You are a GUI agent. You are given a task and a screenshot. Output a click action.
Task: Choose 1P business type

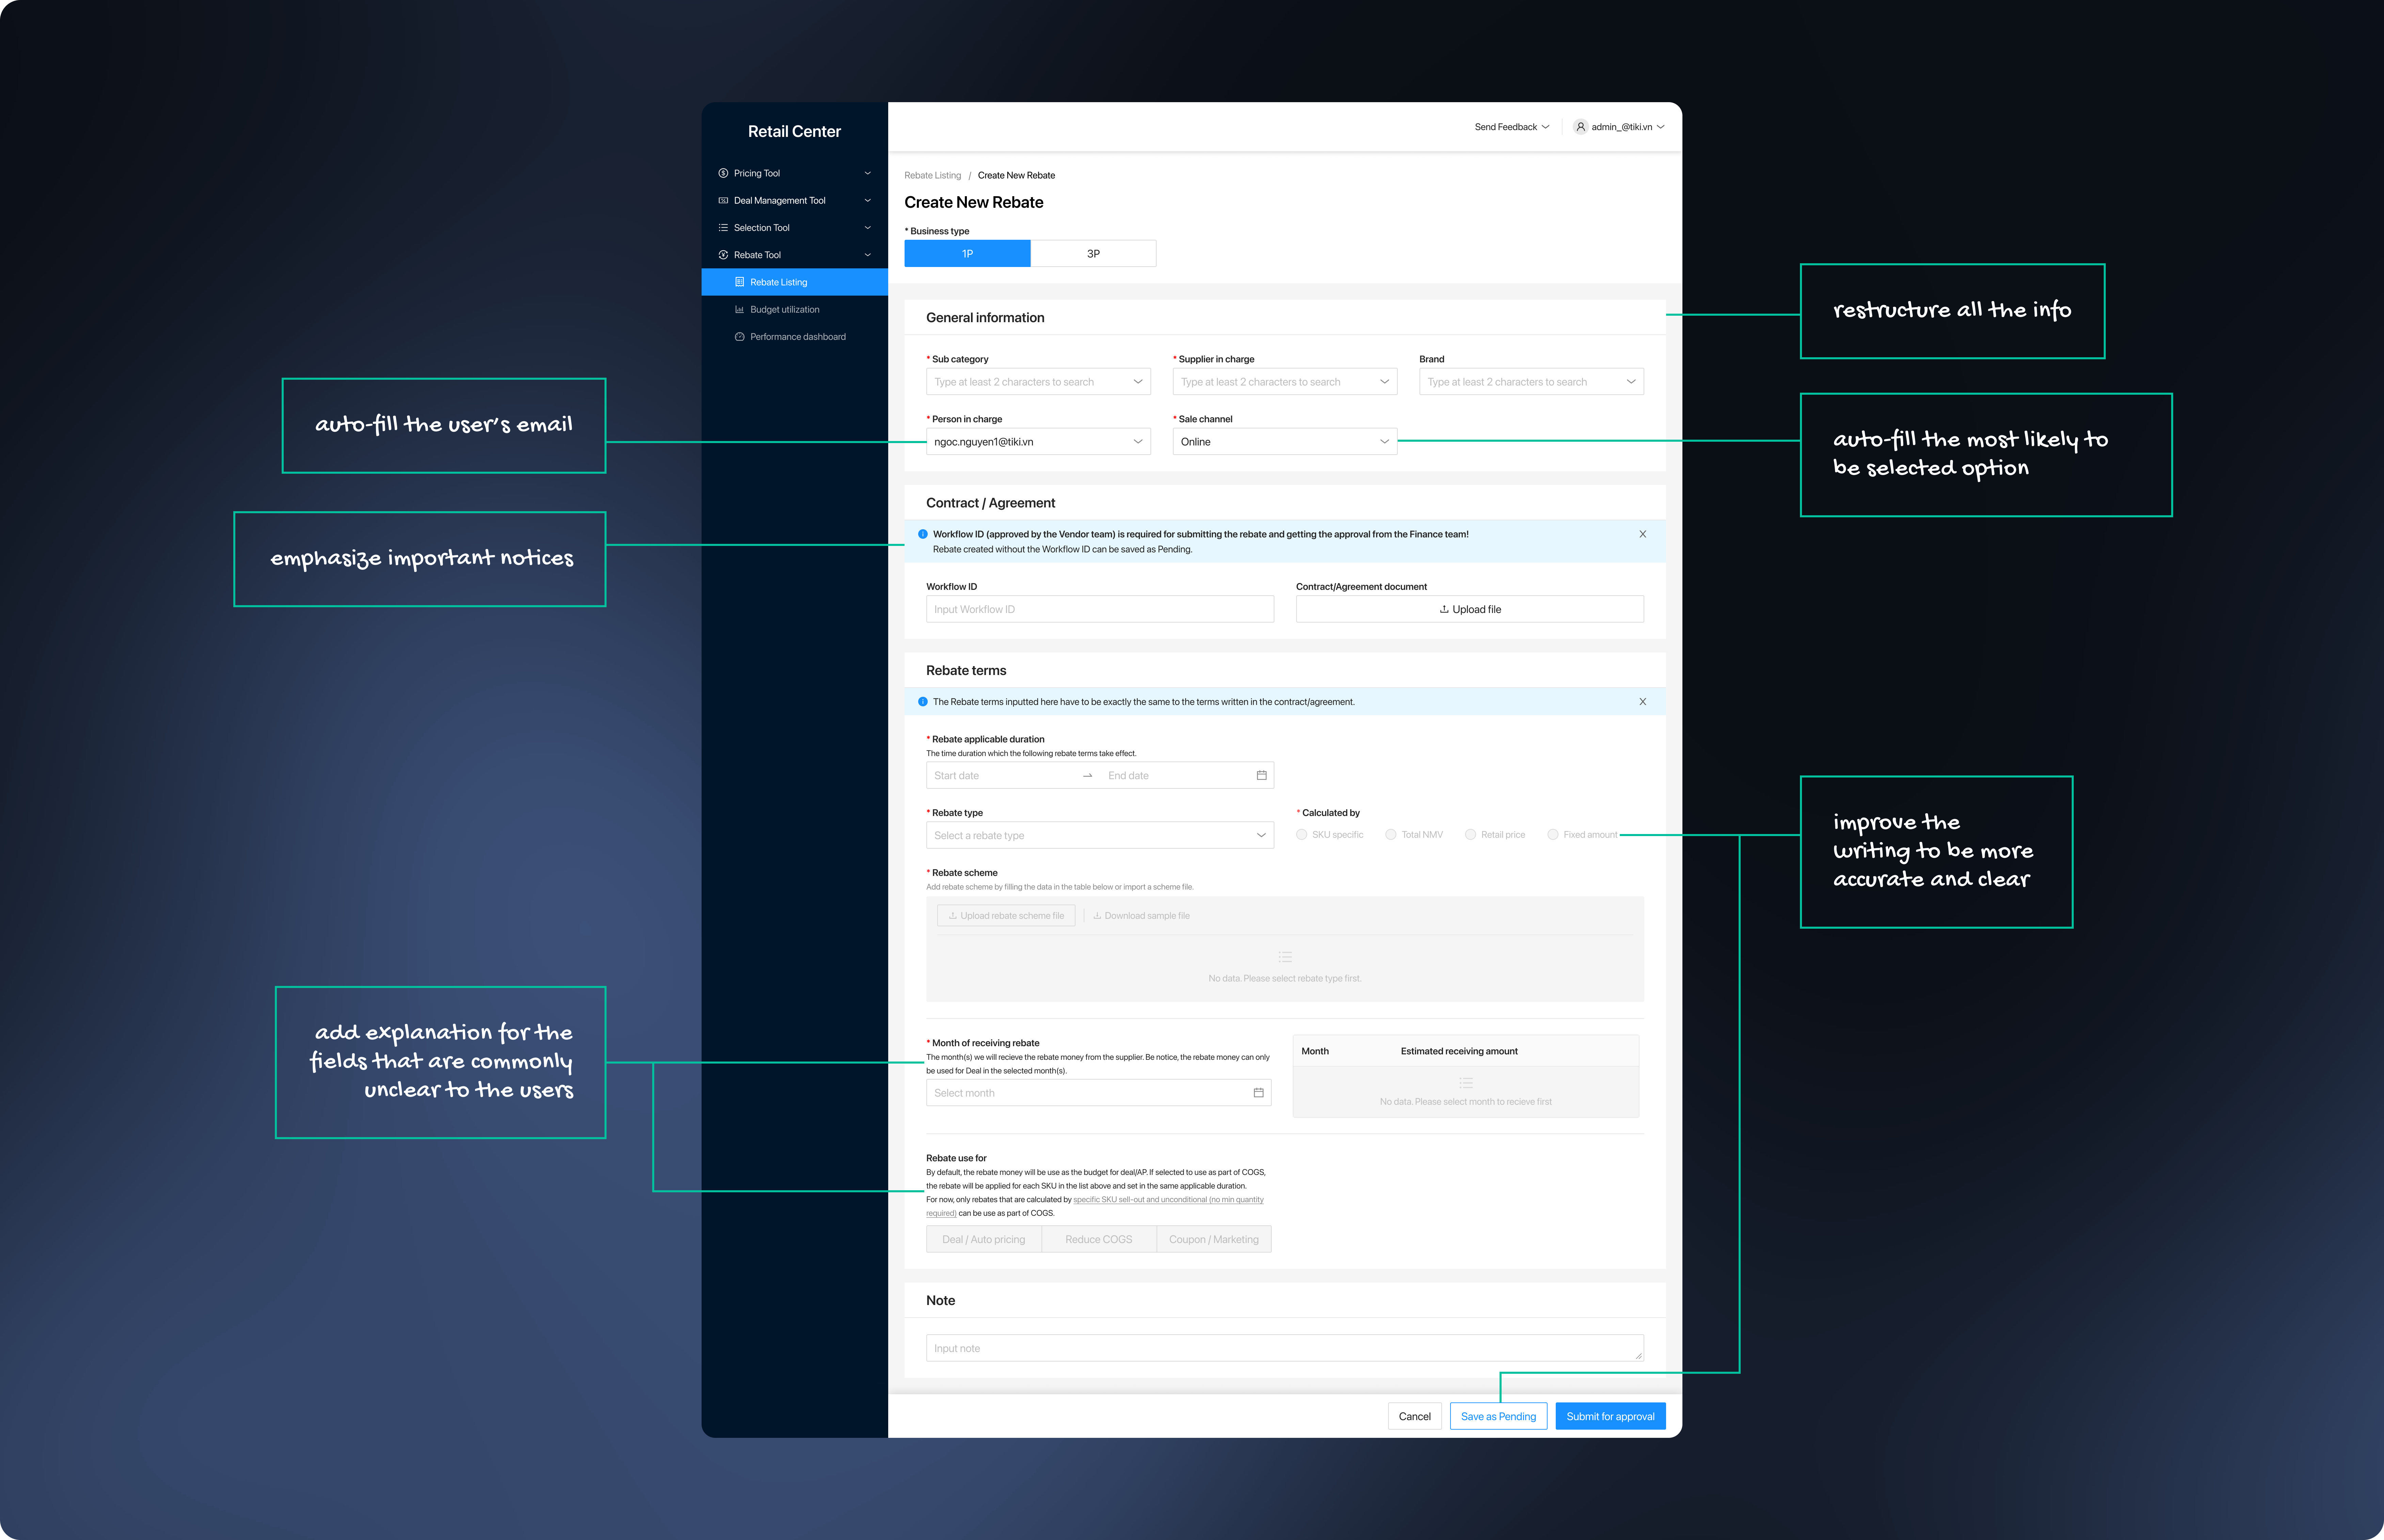pyautogui.click(x=967, y=254)
